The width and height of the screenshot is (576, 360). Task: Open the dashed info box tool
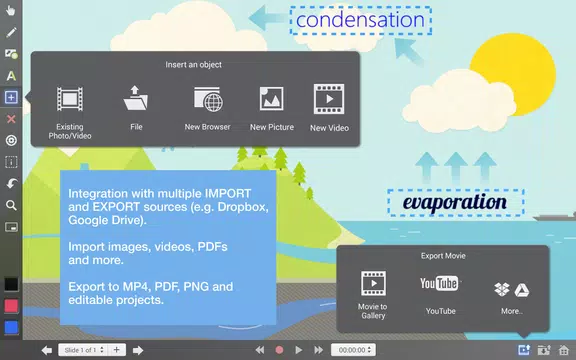(x=11, y=162)
